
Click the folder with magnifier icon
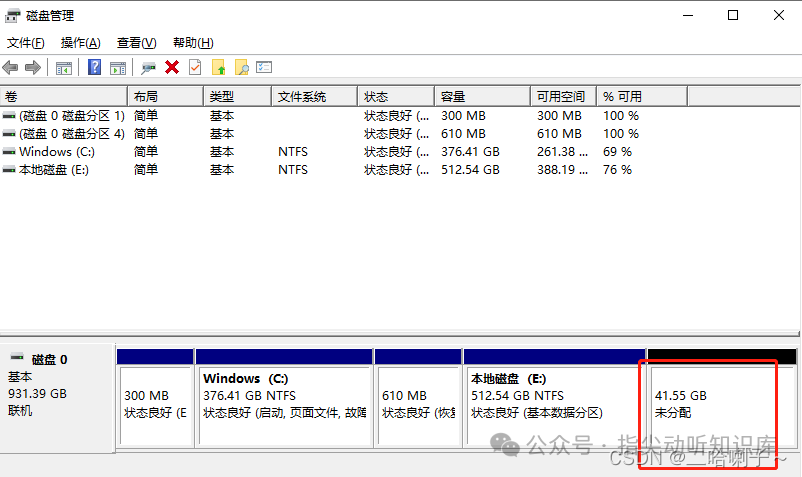coord(241,67)
